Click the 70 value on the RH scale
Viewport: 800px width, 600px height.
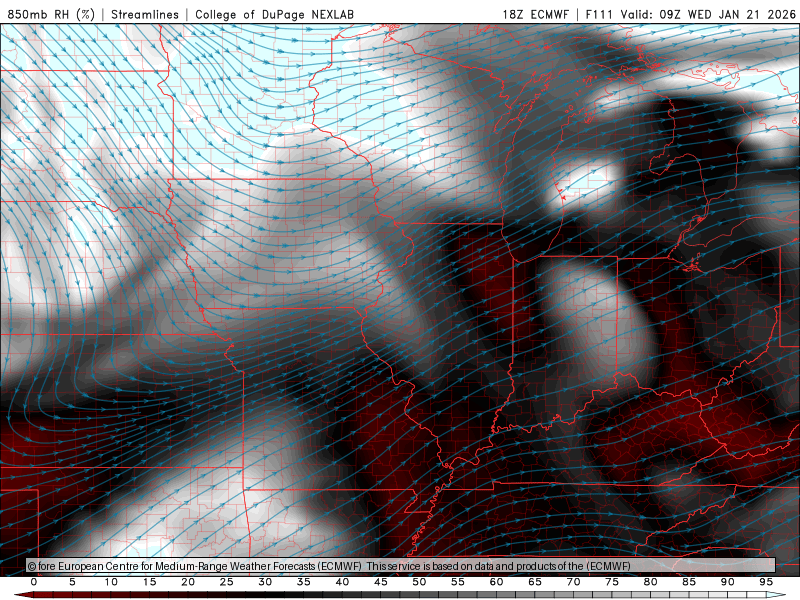point(573,582)
